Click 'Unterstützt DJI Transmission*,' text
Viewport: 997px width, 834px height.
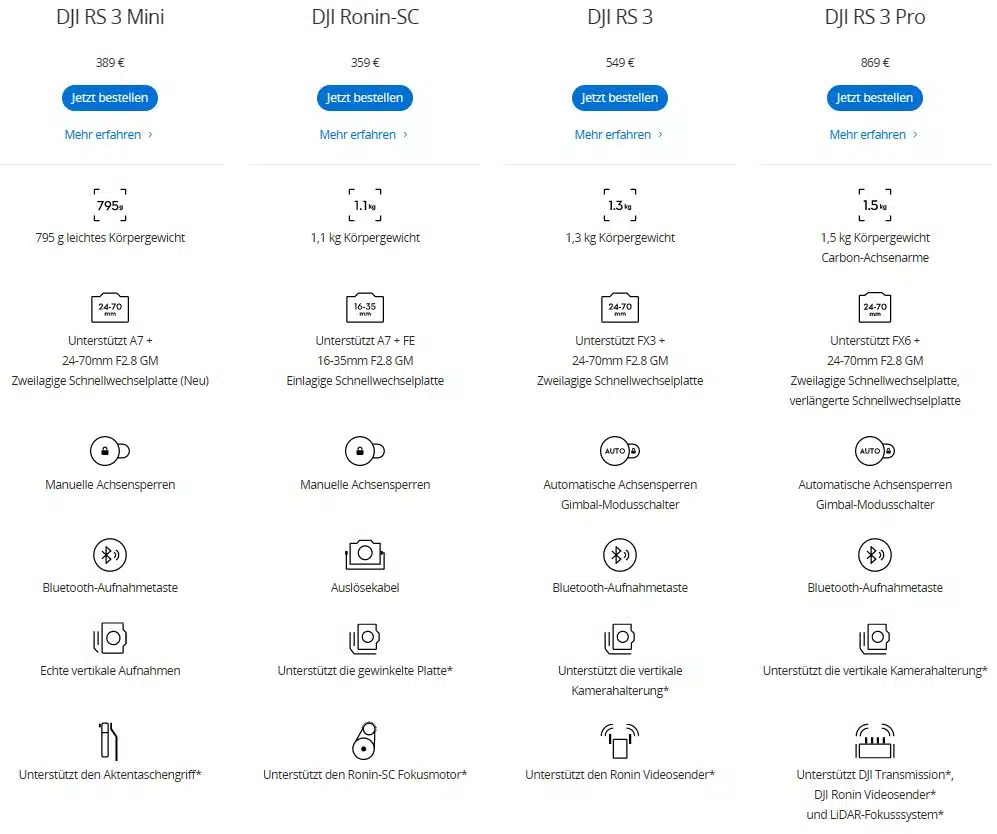pos(875,775)
